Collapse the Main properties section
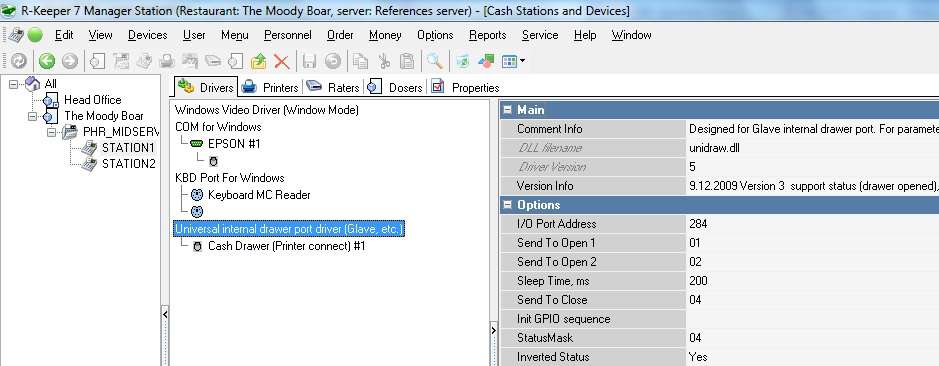The width and height of the screenshot is (939, 366). (x=508, y=110)
